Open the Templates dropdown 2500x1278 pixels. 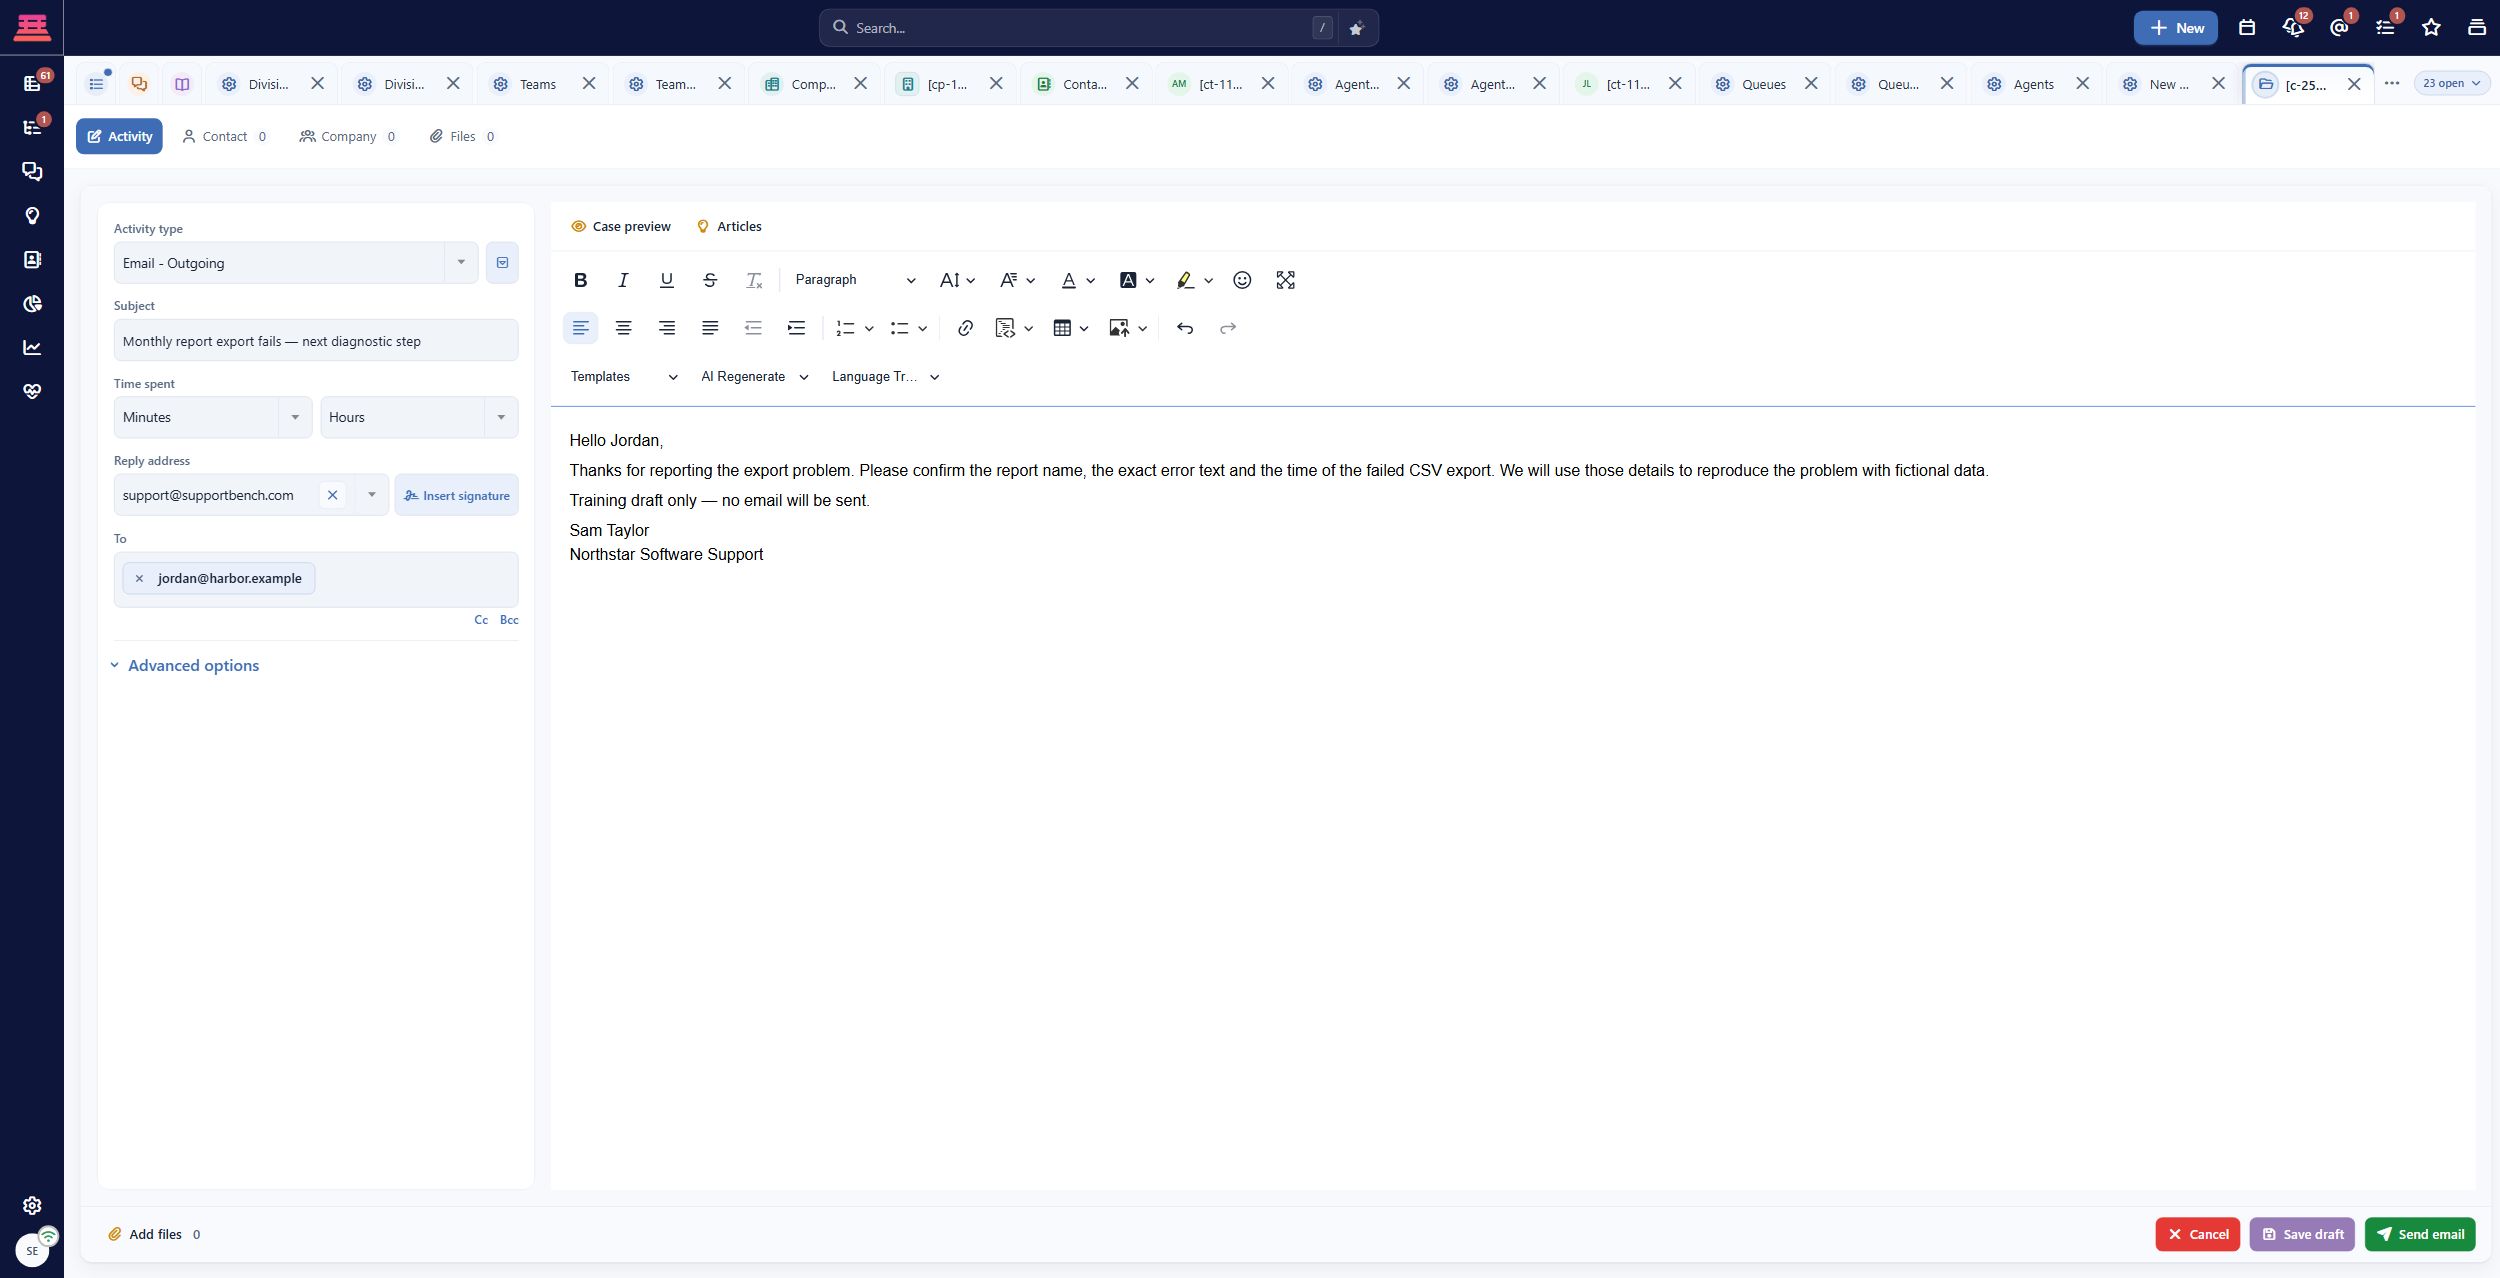(x=624, y=377)
